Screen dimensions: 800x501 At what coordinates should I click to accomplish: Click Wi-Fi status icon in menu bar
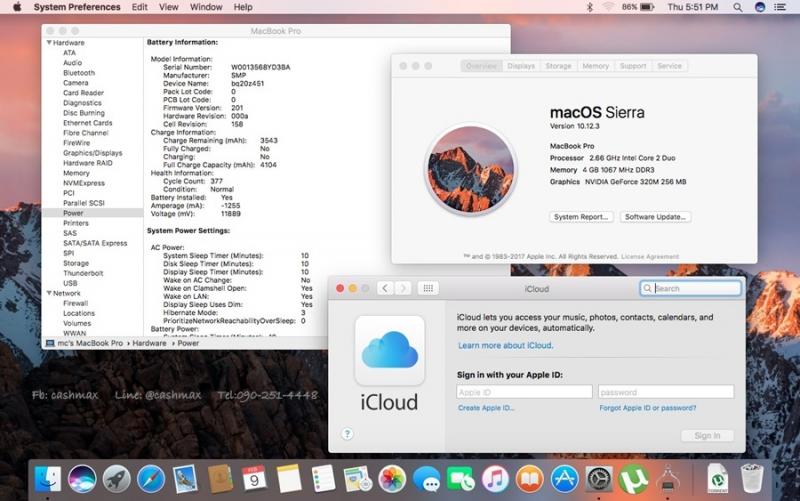[x=608, y=7]
